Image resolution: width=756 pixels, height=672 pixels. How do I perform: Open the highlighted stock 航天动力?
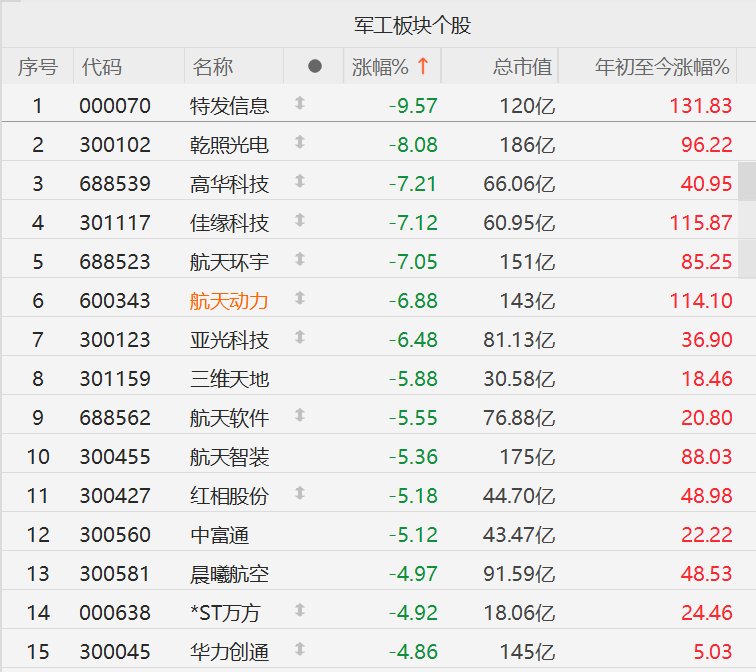[x=229, y=301]
